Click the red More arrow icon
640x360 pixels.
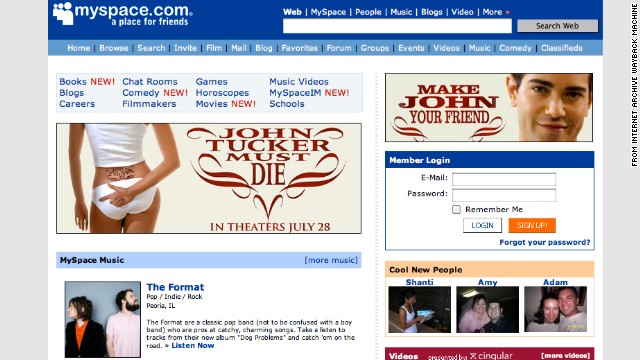507,12
